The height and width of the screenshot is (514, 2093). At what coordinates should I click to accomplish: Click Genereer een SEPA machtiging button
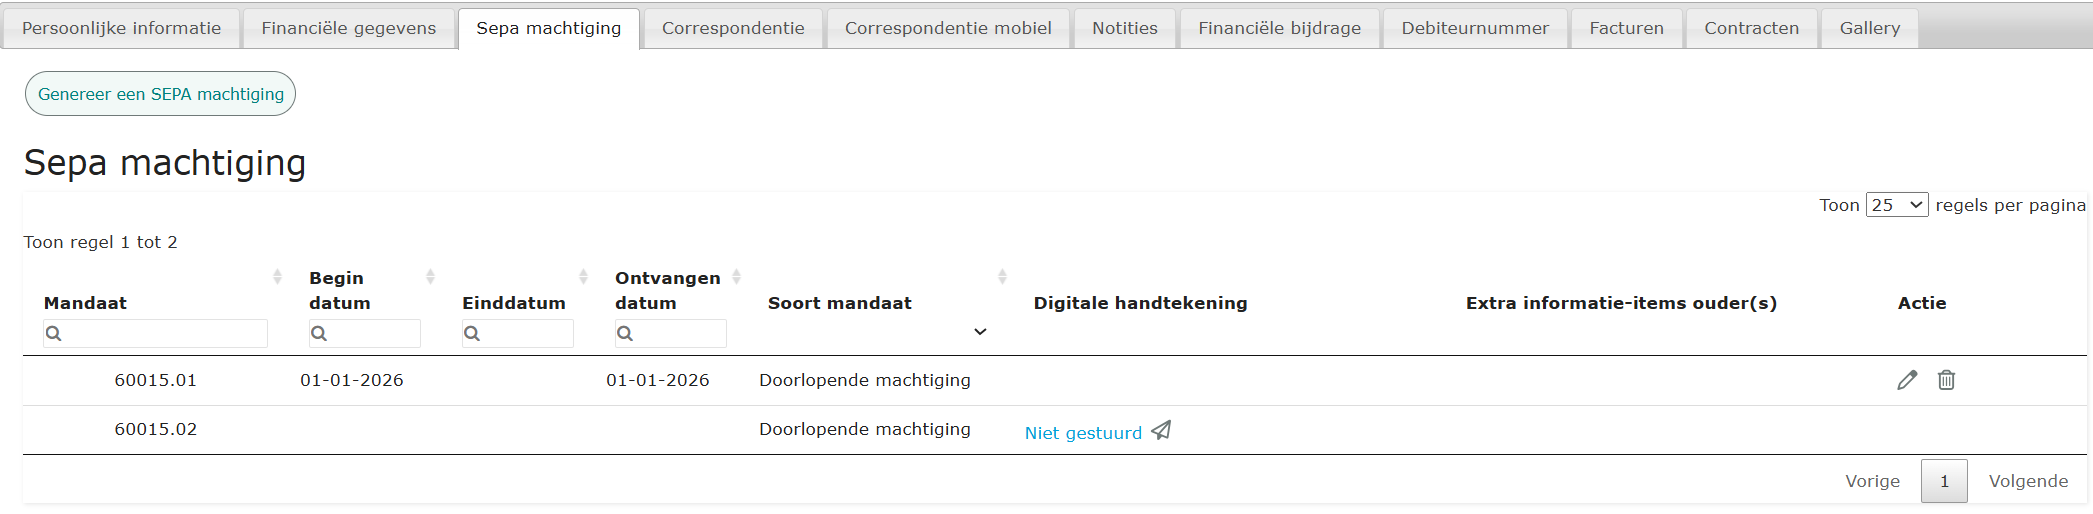tap(160, 94)
